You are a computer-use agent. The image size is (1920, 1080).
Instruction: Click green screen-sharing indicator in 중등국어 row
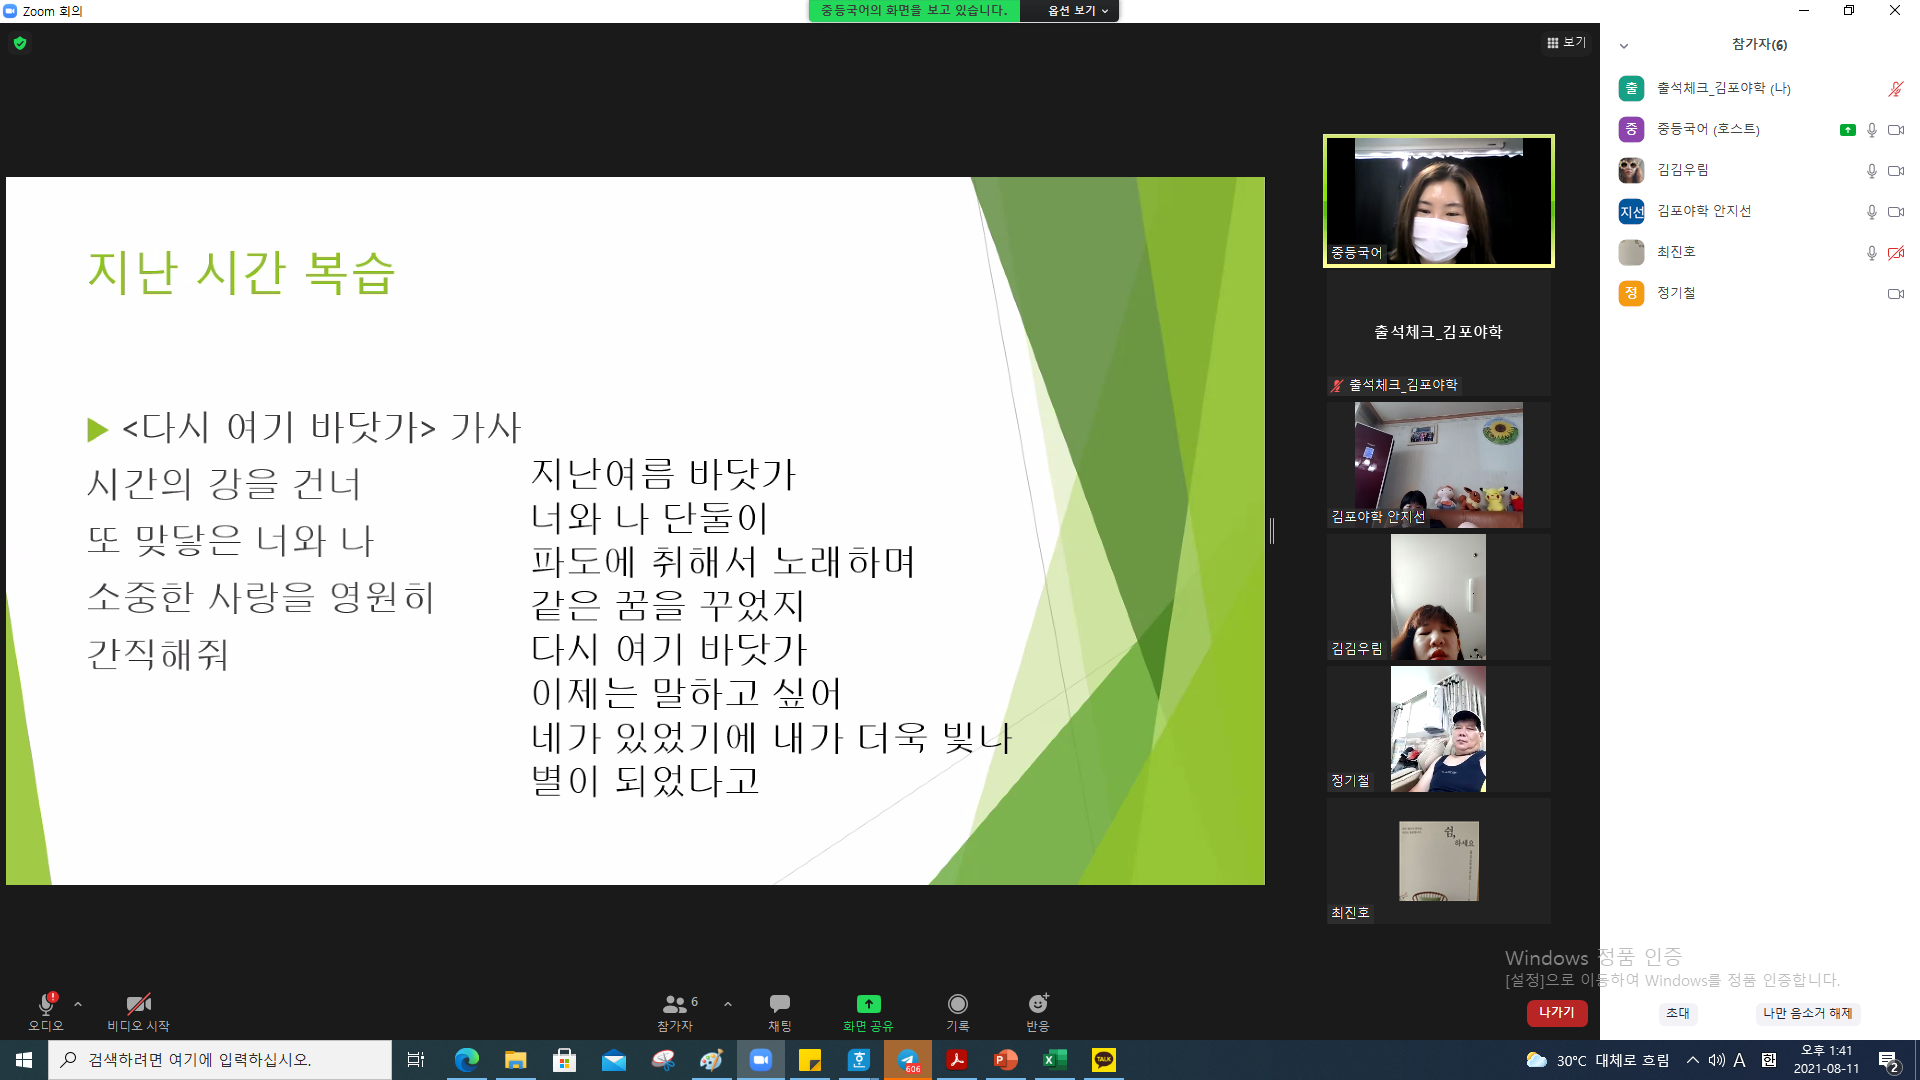(x=1847, y=130)
